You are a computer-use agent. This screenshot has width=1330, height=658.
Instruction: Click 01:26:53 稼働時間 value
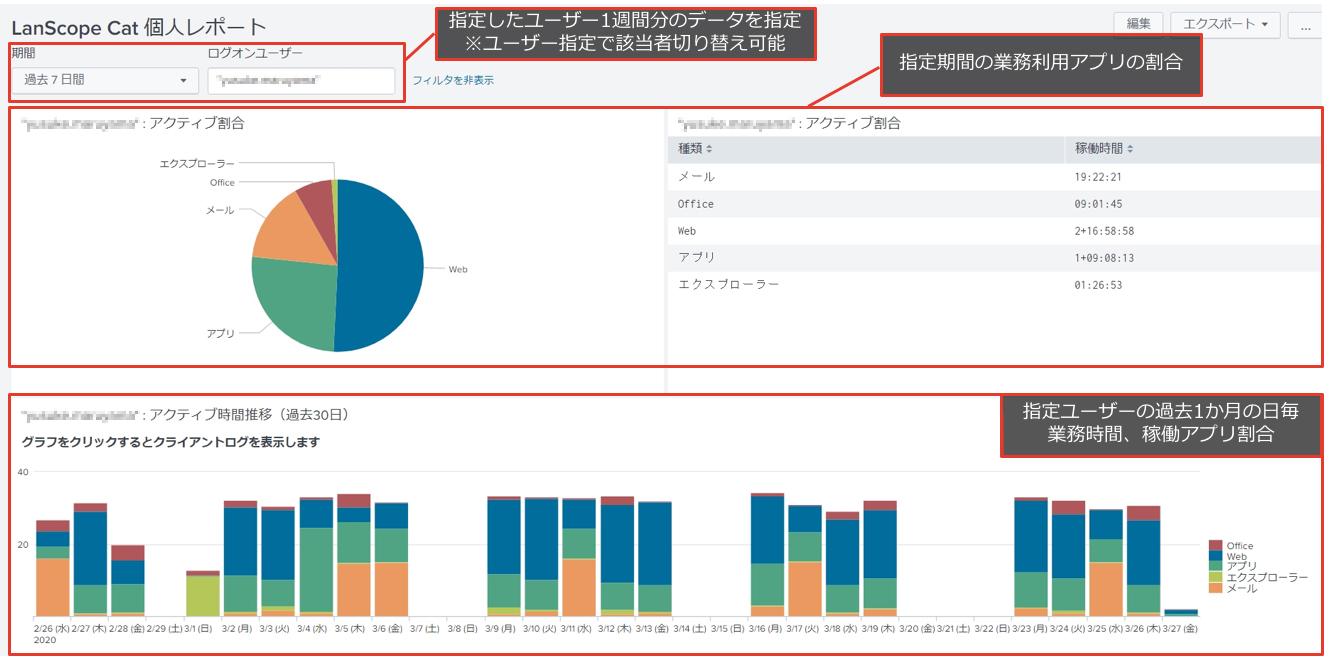(x=1098, y=285)
